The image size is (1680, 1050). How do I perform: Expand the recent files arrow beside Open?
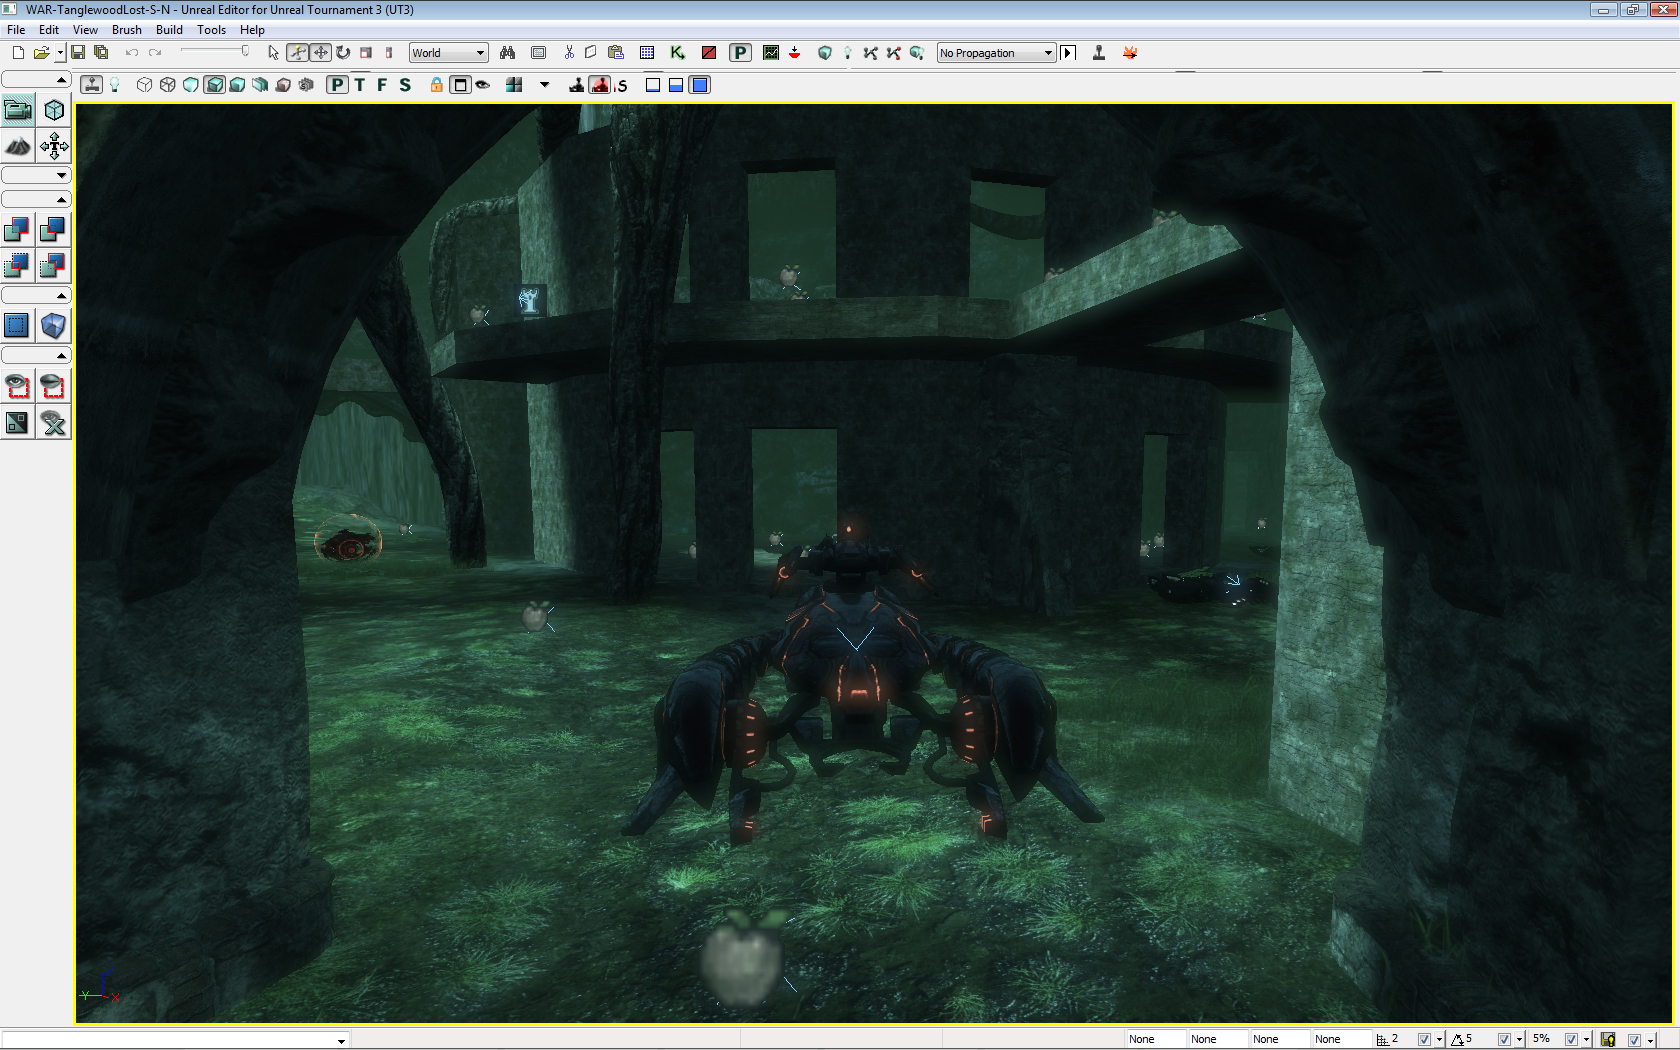[x=60, y=53]
